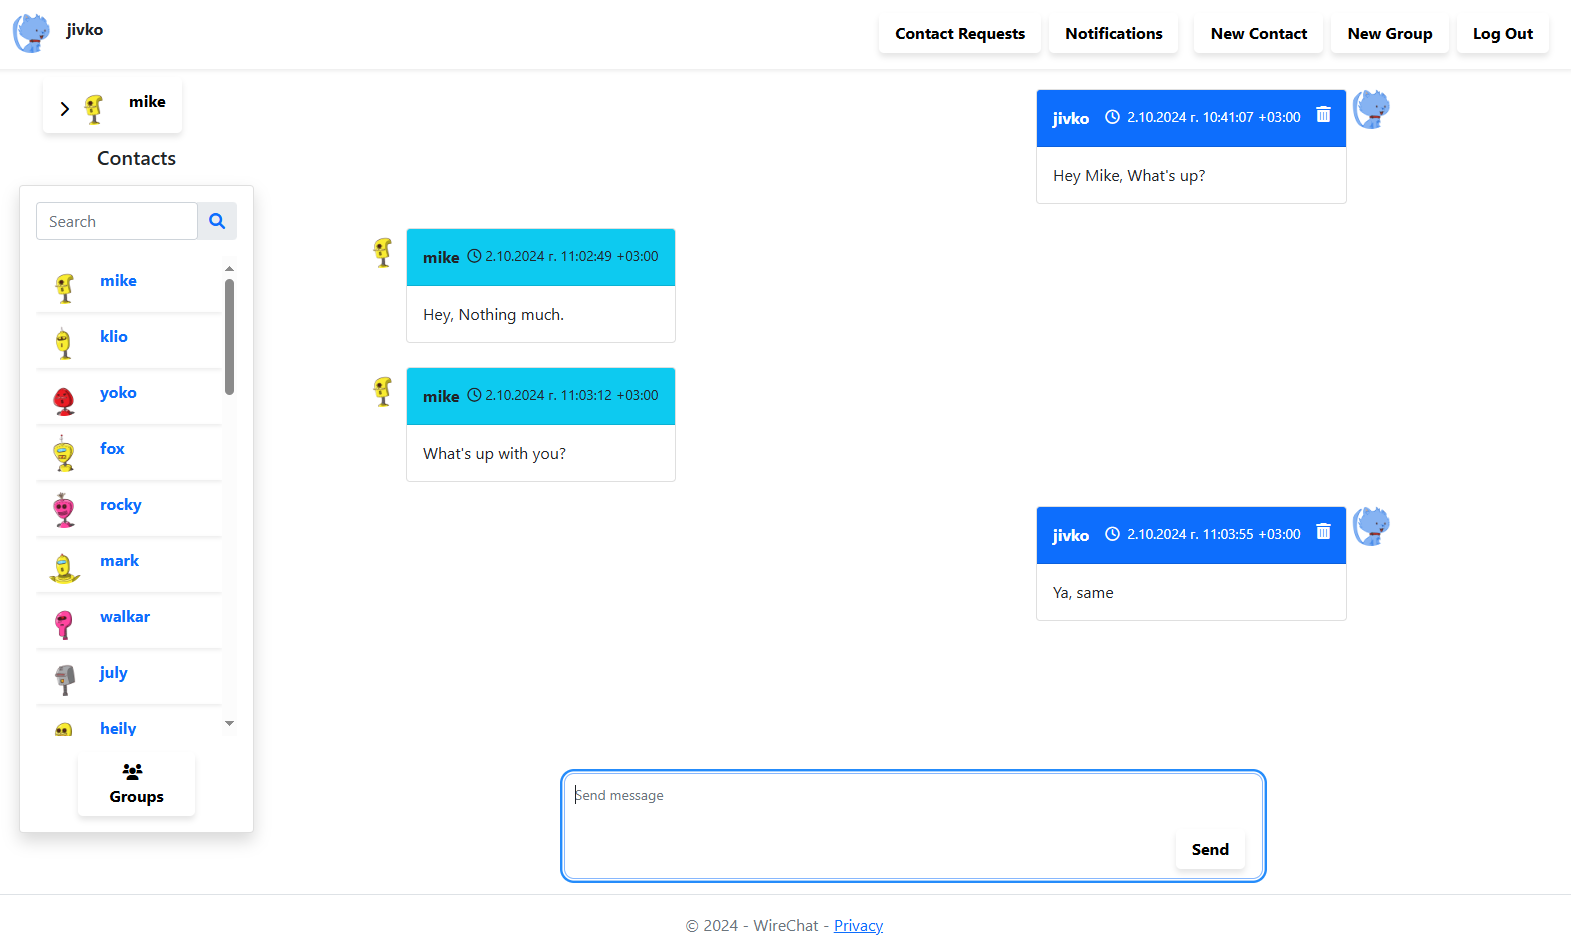Delete jivko's 'Ya, same' message via trash icon
The width and height of the screenshot is (1571, 949).
1323,532
